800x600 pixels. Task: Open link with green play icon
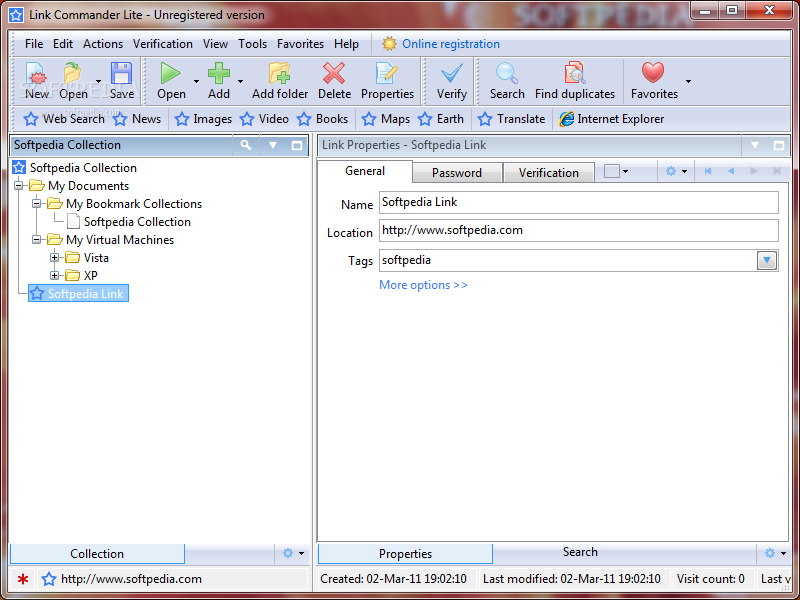(171, 81)
